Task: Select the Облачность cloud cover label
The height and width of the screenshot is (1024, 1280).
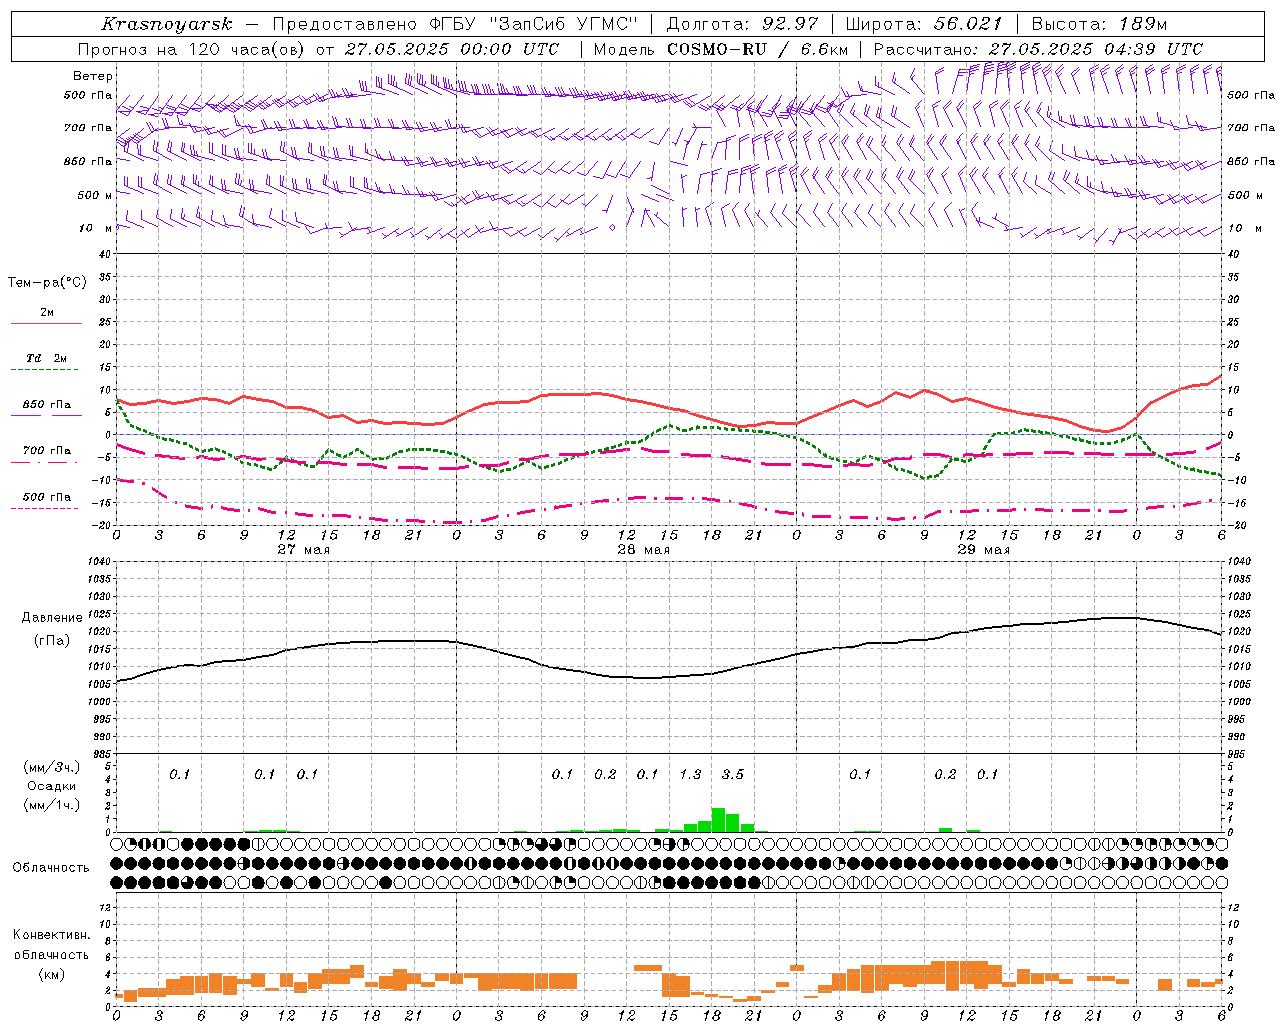Action: pos(51,867)
